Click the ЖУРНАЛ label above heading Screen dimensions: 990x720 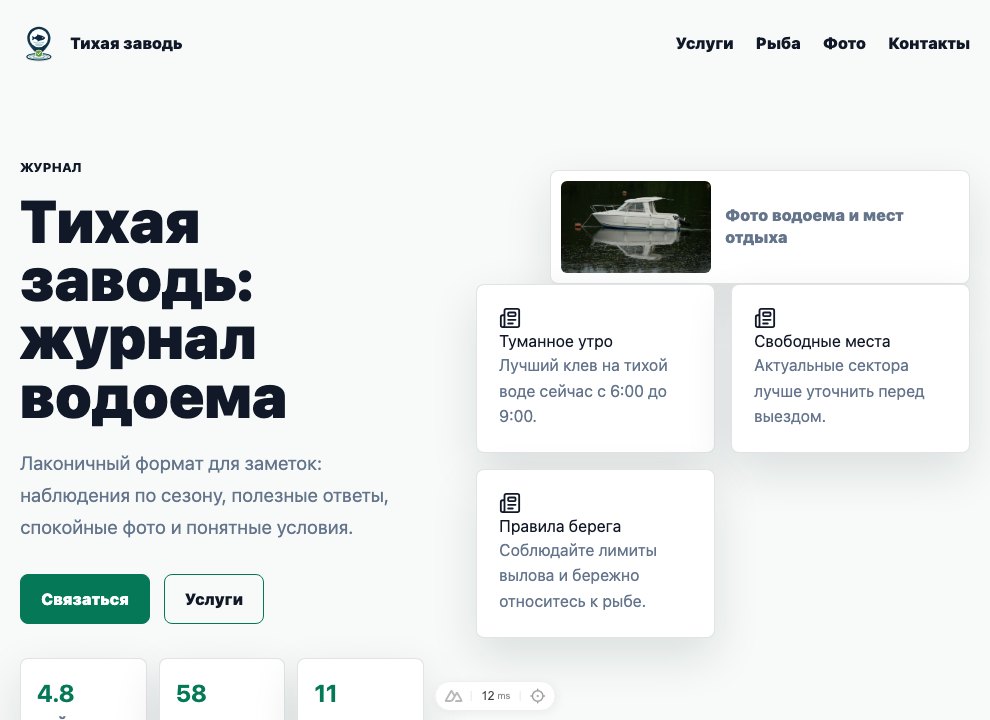pos(51,167)
